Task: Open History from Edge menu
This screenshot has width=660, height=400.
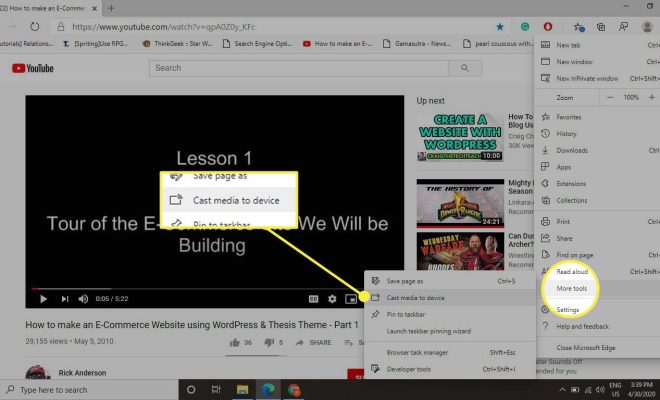Action: tap(597, 133)
